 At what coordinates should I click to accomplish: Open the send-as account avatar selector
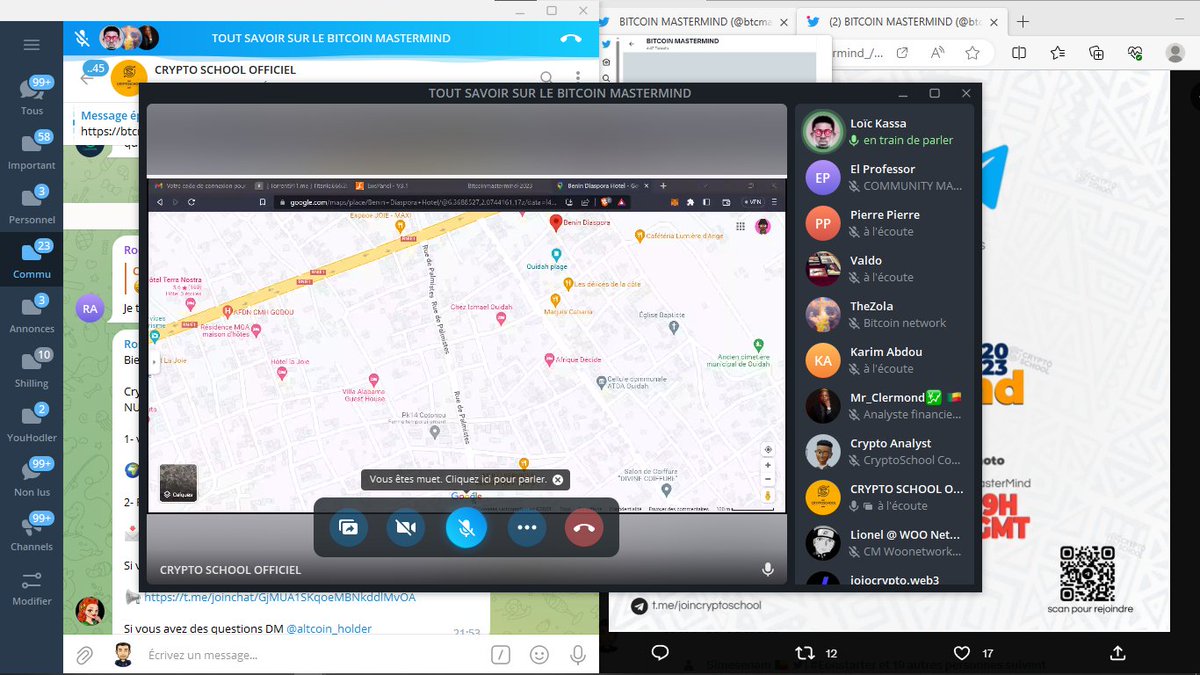pyautogui.click(x=122, y=655)
